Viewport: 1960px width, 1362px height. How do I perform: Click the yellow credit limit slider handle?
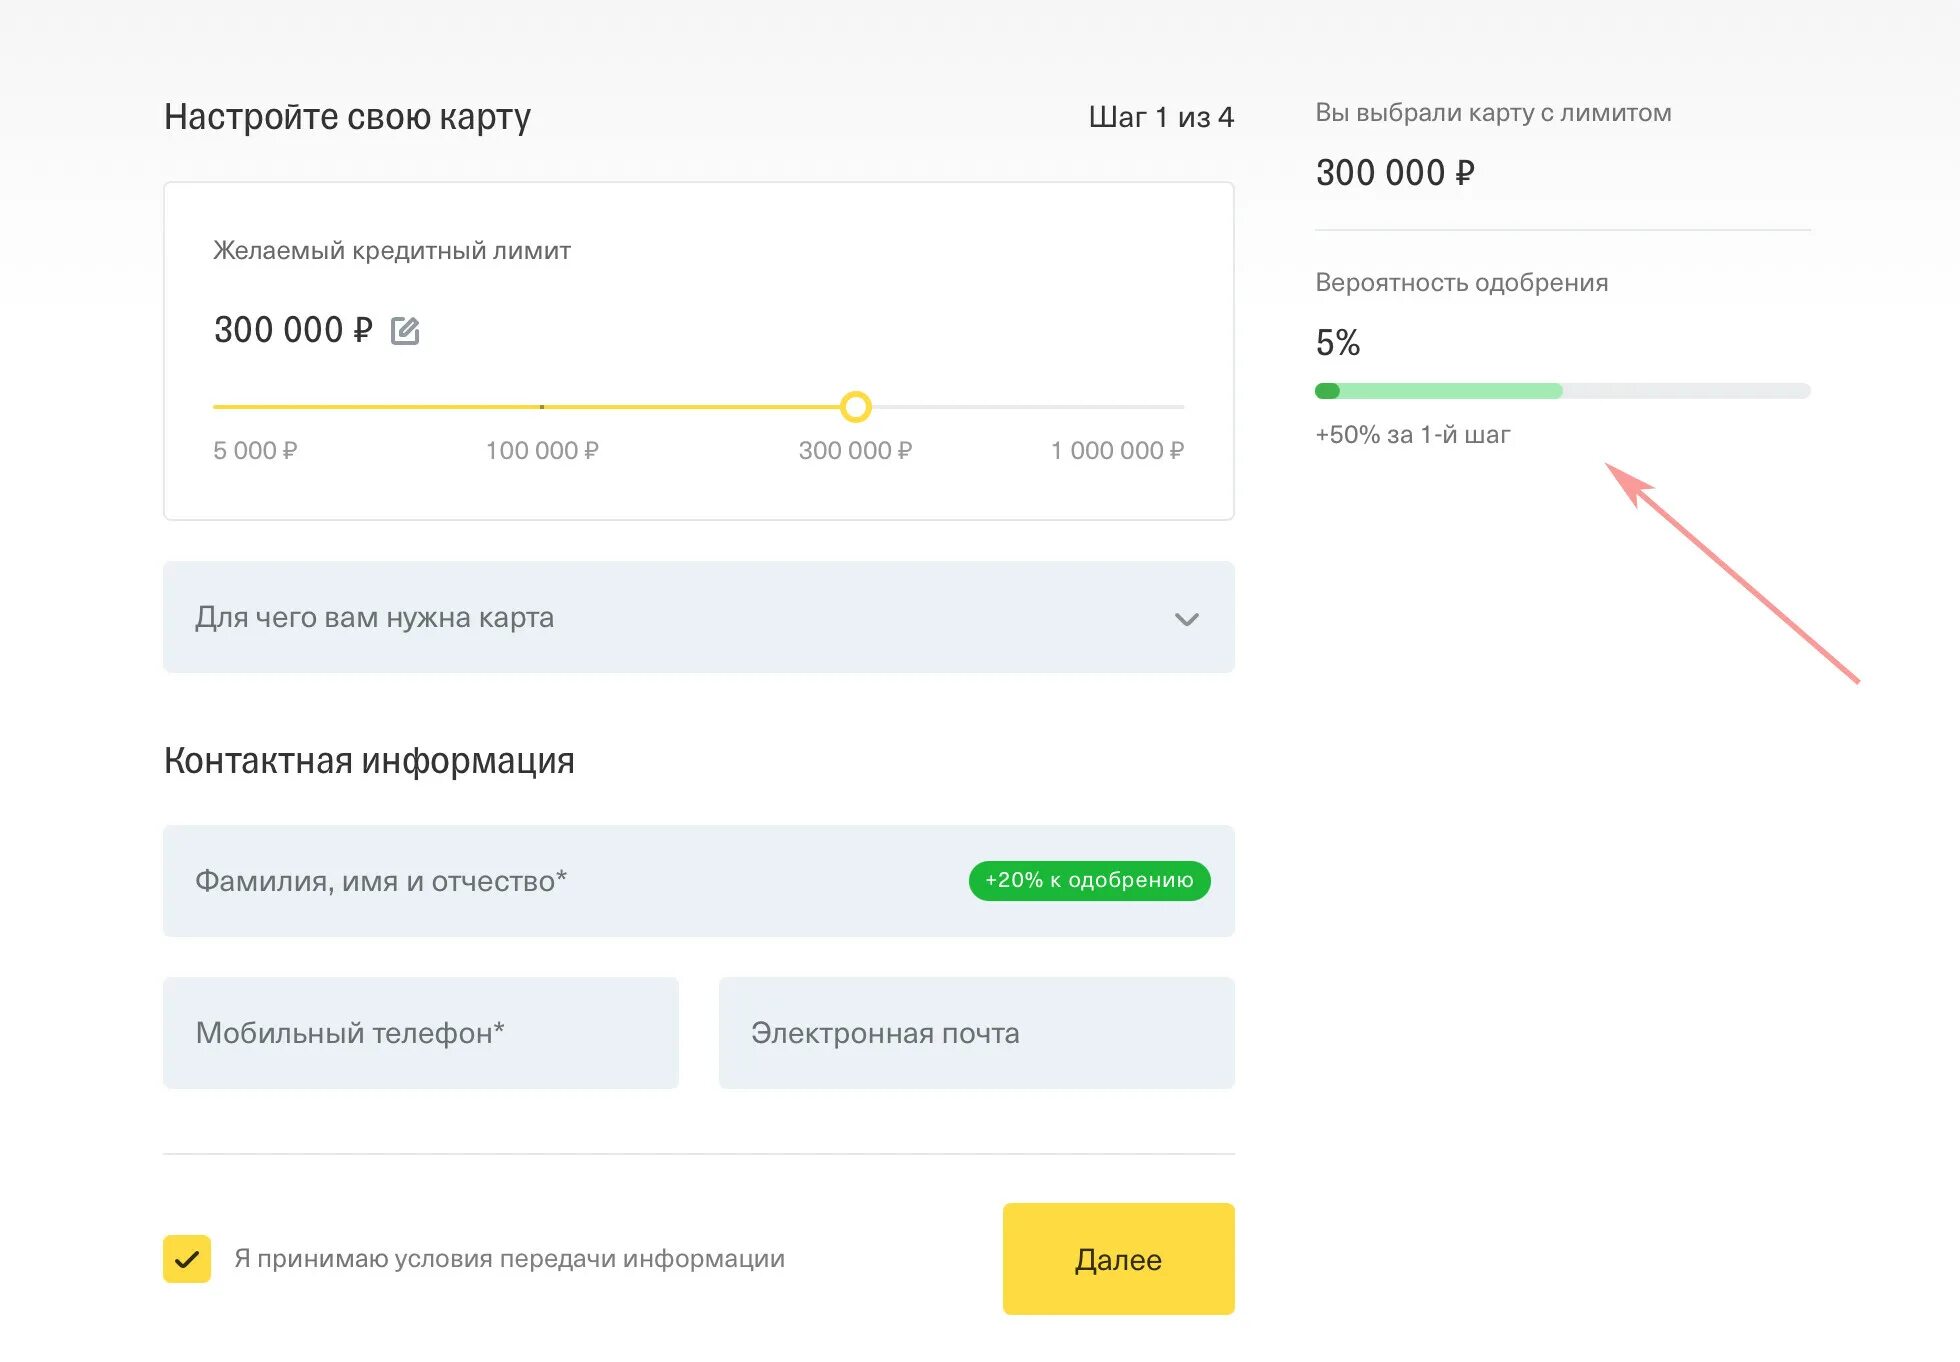tap(856, 407)
